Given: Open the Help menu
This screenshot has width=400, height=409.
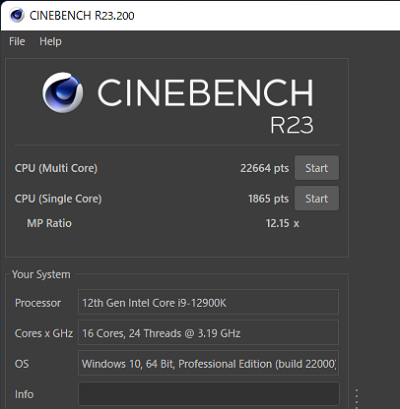Looking at the screenshot, I should [50, 41].
